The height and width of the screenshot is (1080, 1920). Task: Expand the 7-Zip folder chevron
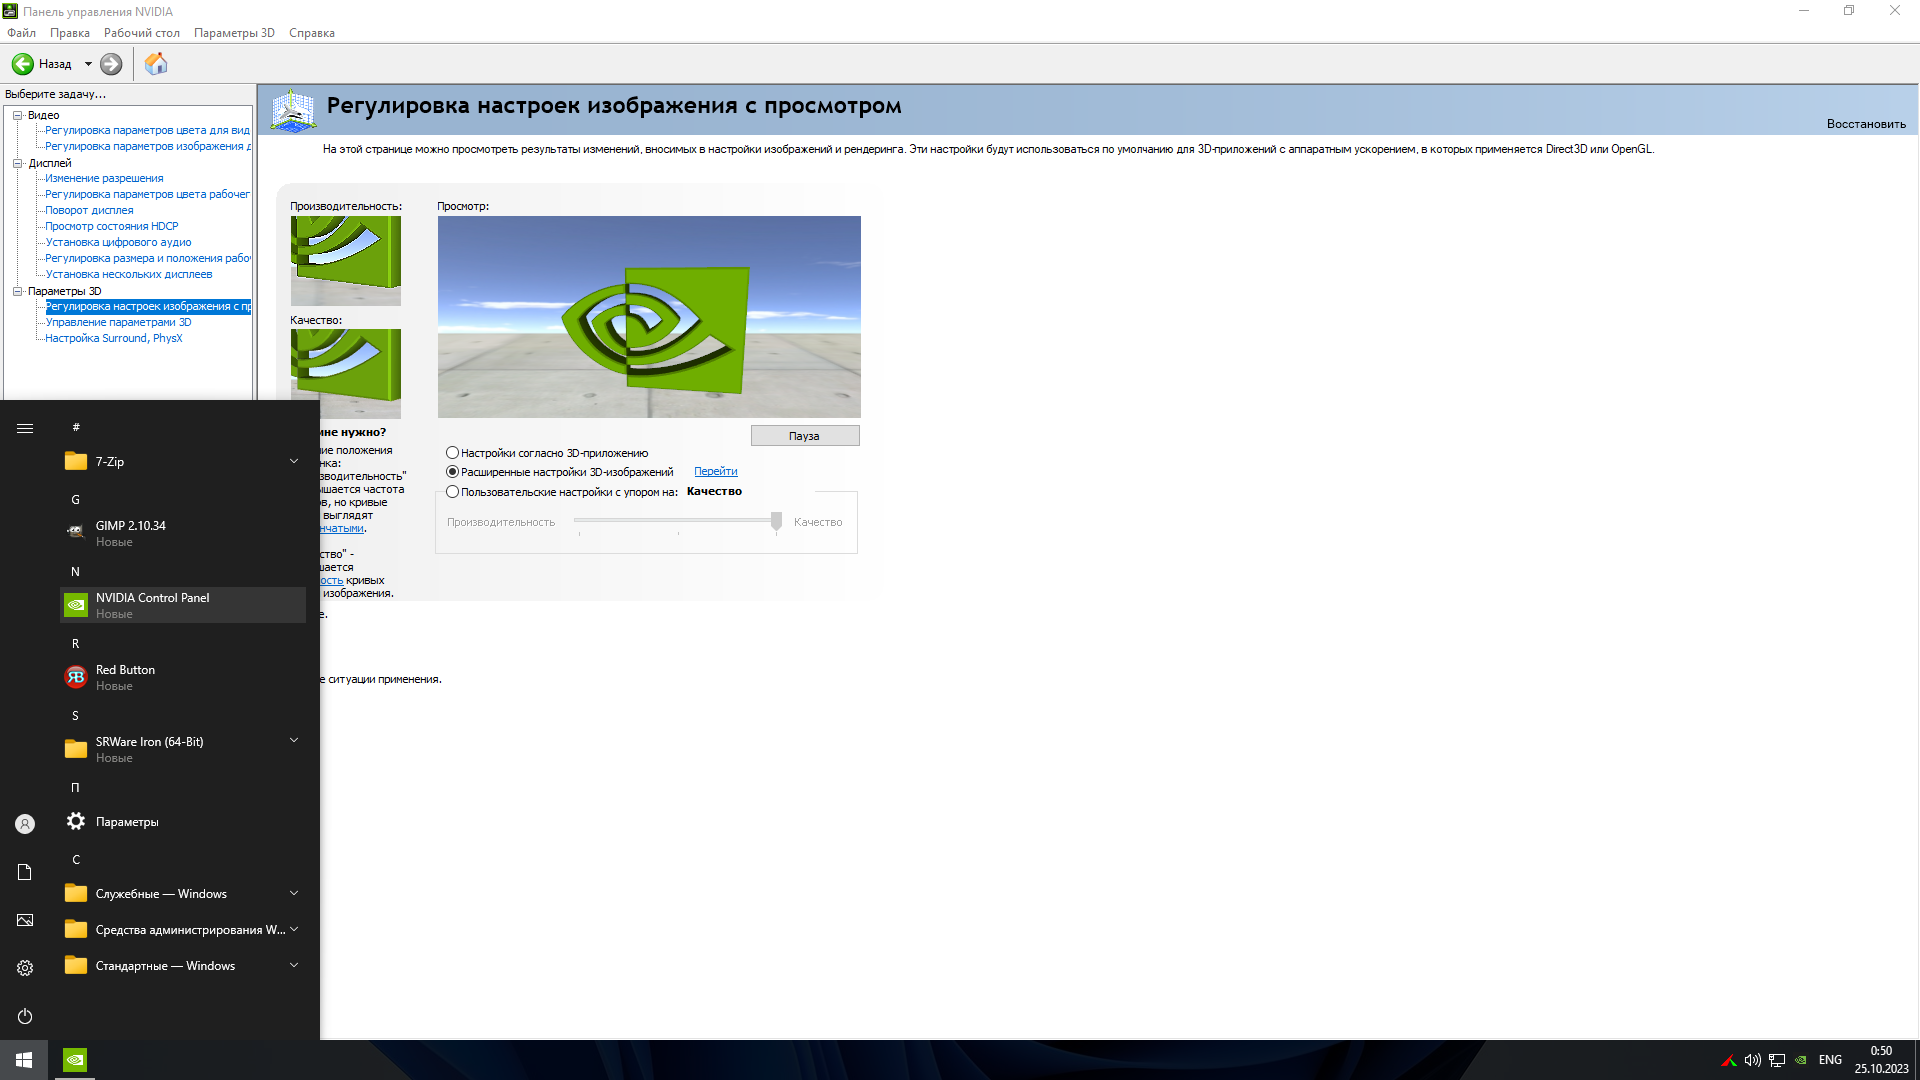(294, 461)
